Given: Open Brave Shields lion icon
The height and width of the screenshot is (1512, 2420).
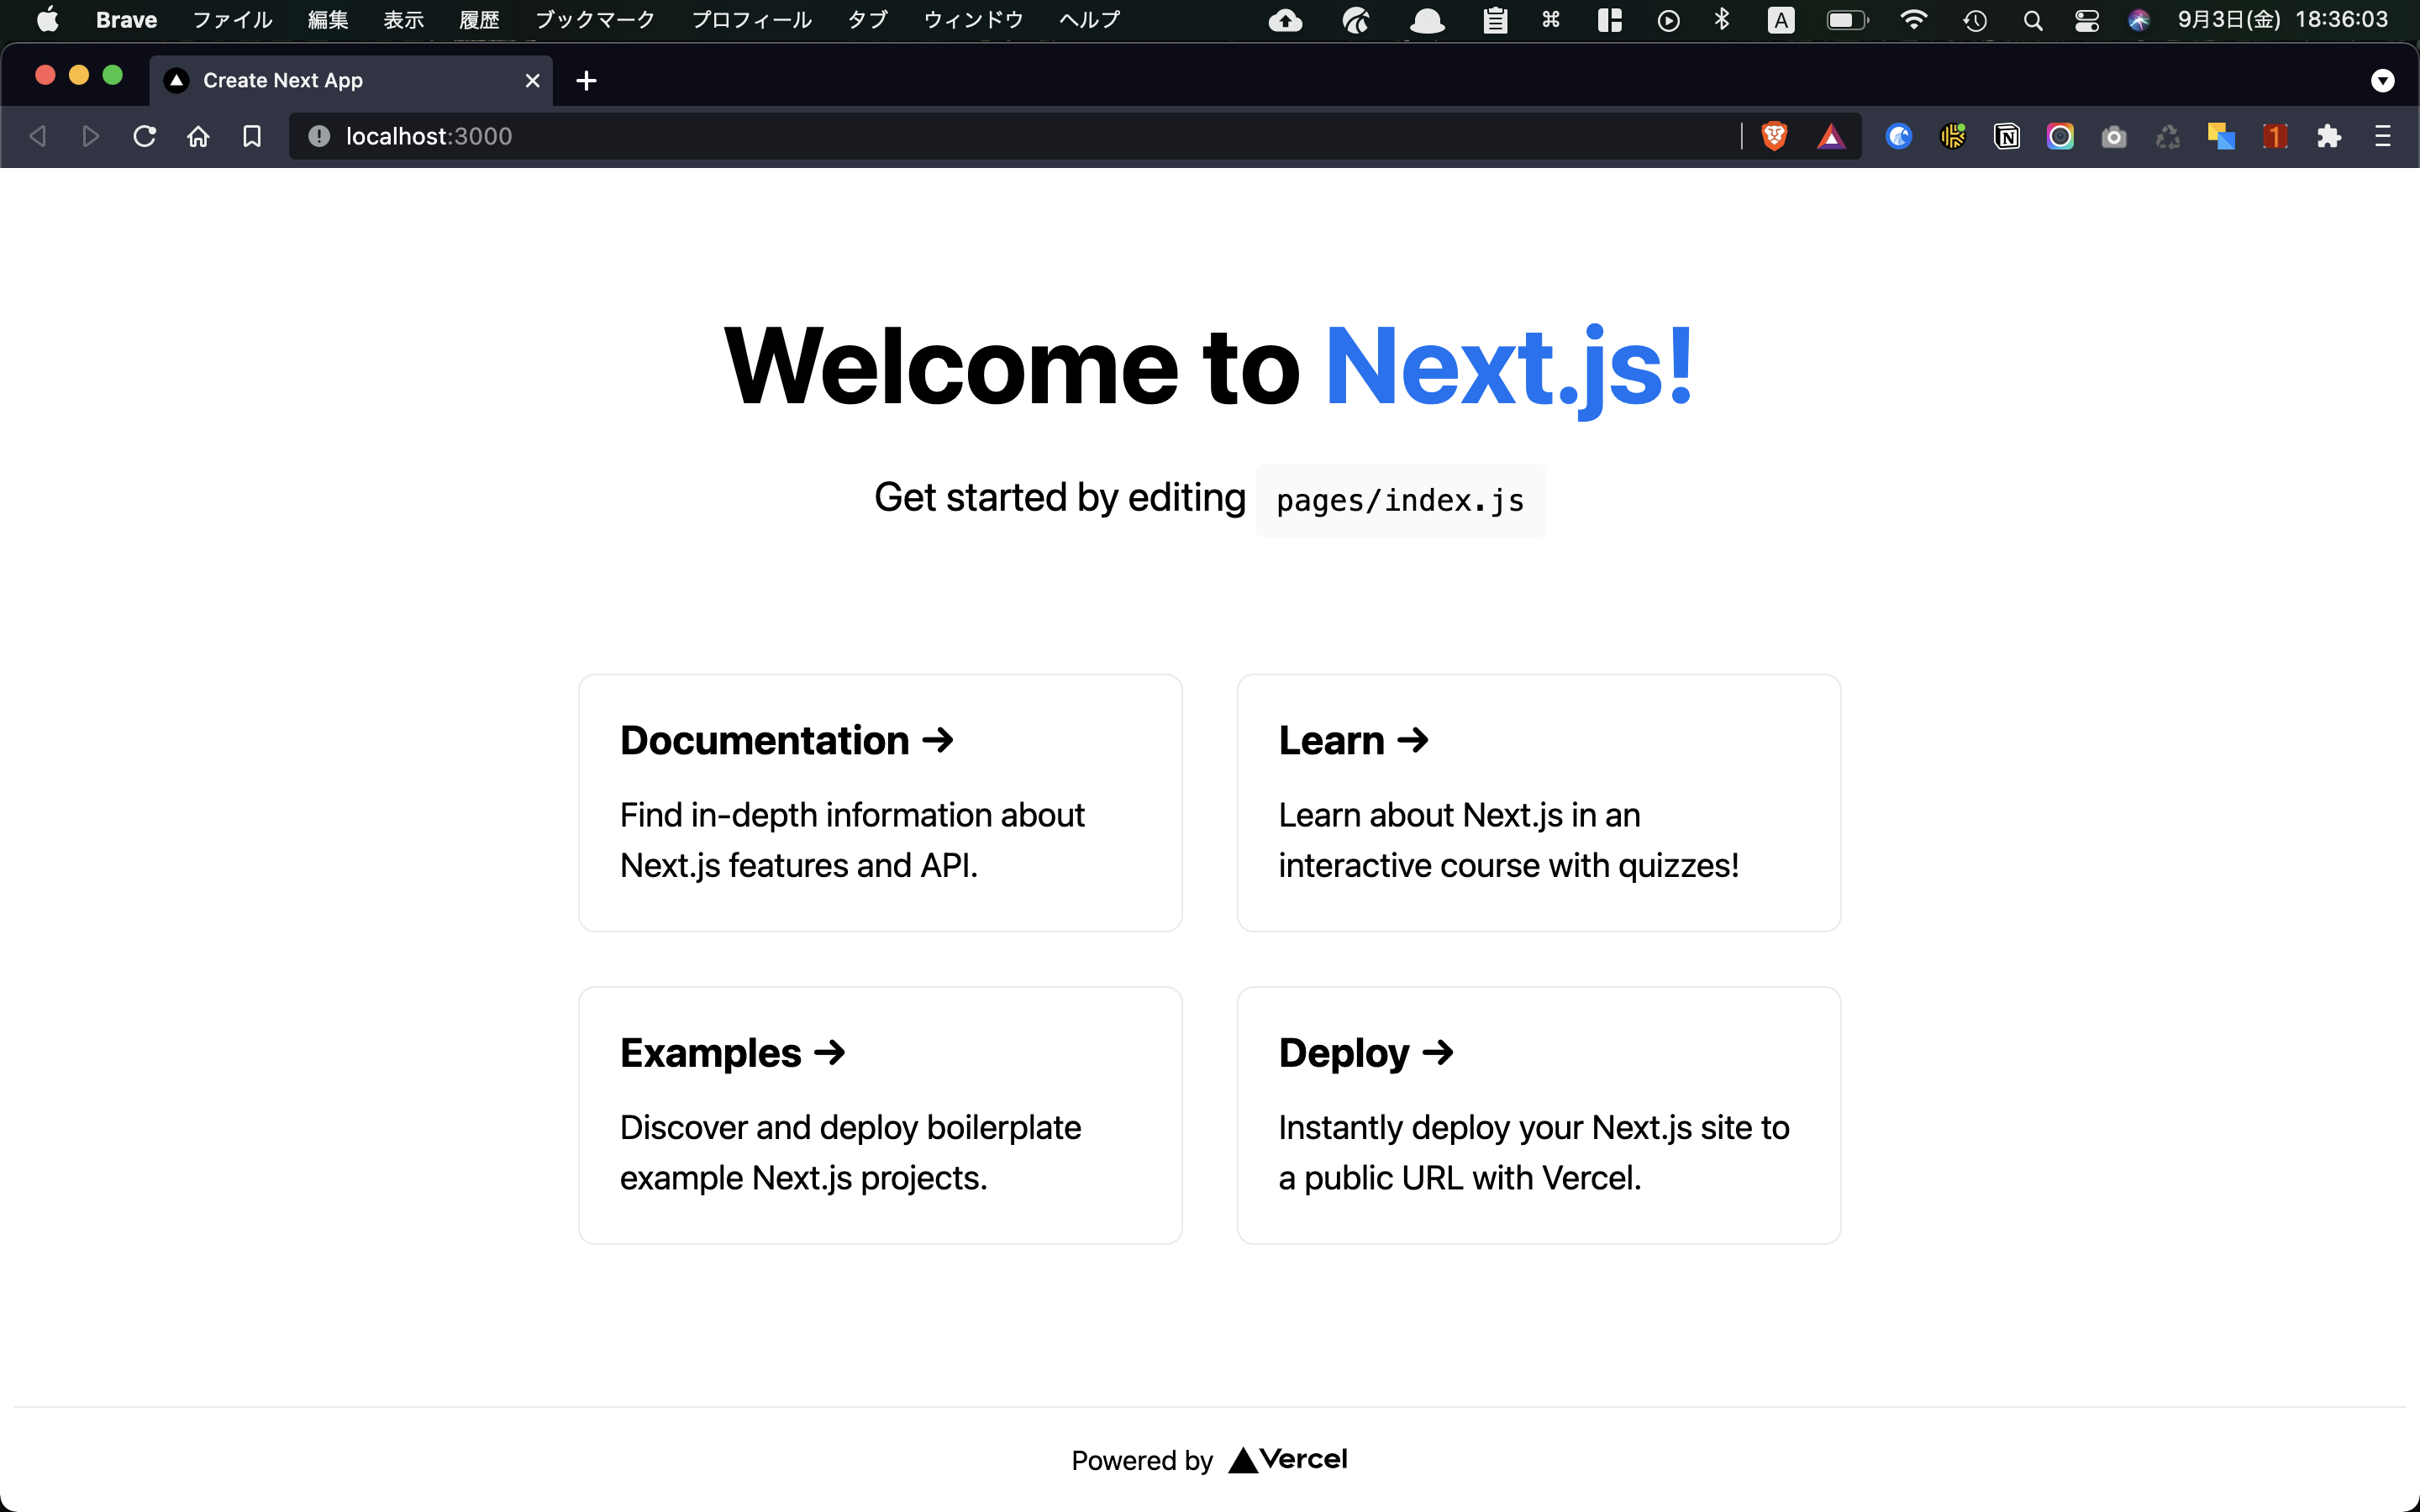Looking at the screenshot, I should click(1774, 136).
